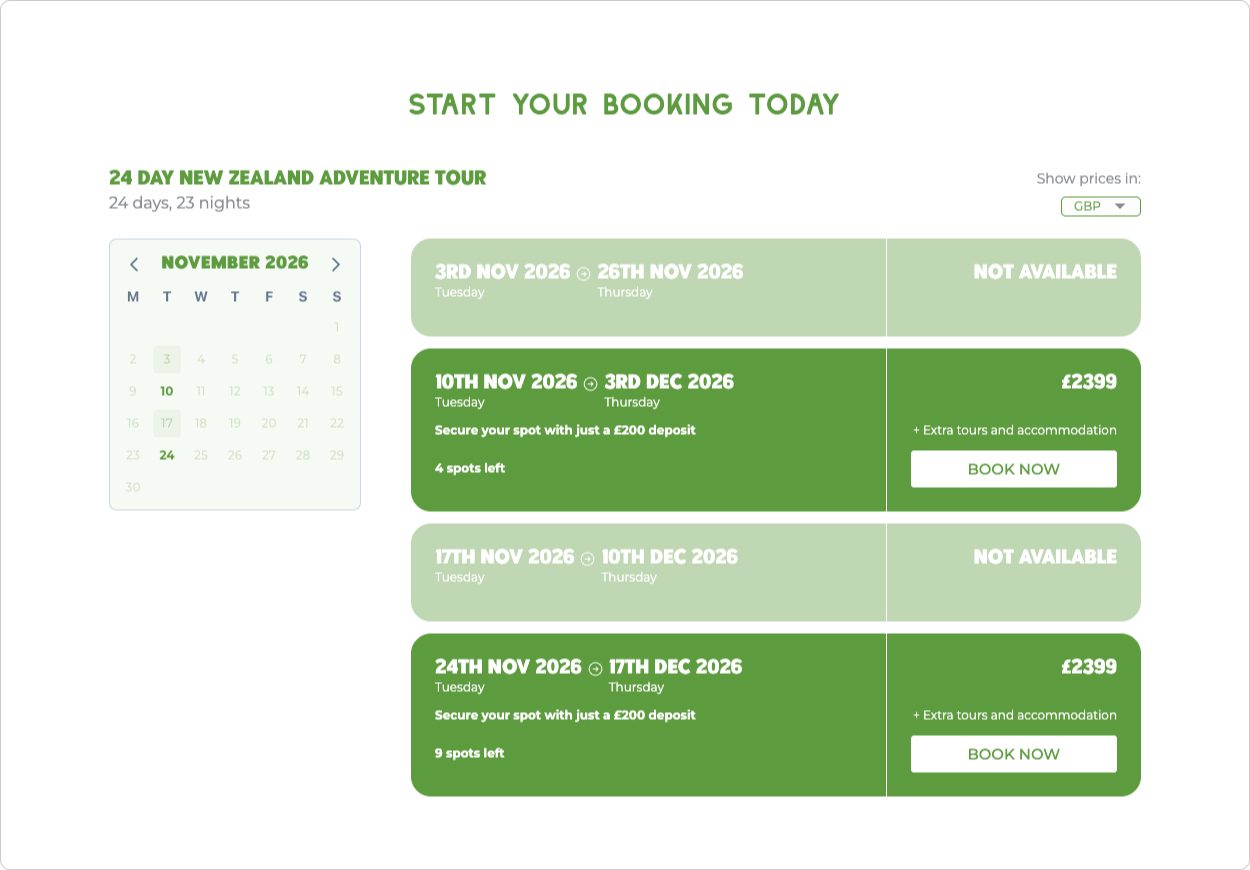This screenshot has width=1250, height=870.
Task: Select November 10 in the calendar
Action: (167, 391)
